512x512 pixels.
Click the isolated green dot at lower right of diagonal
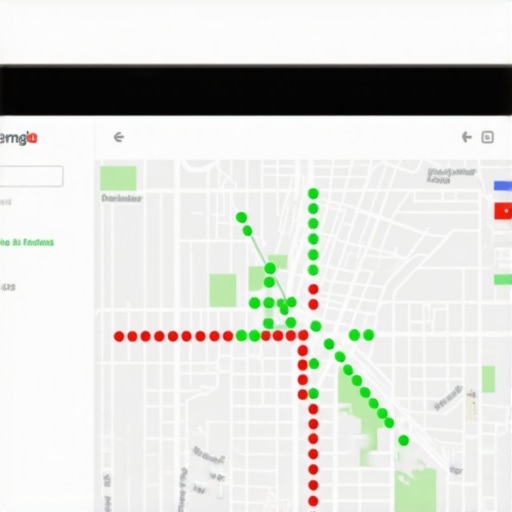point(404,440)
